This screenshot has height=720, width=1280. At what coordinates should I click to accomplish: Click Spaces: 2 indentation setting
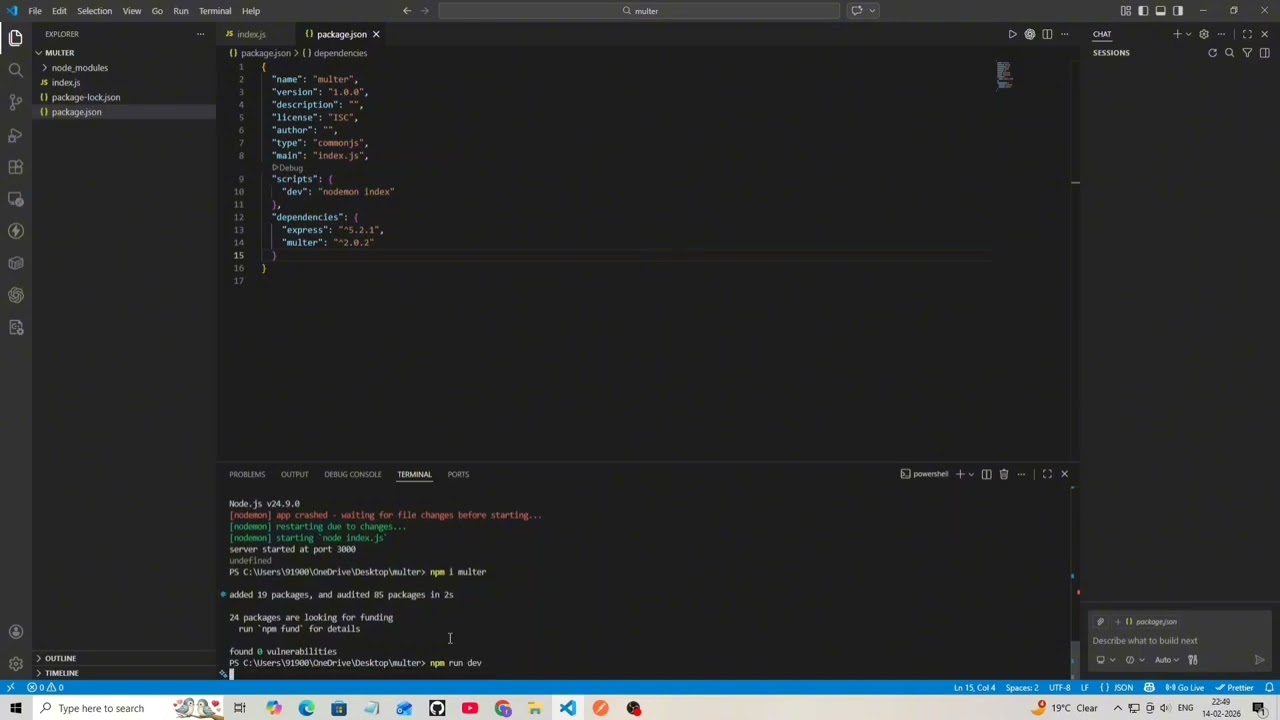tap(1022, 688)
